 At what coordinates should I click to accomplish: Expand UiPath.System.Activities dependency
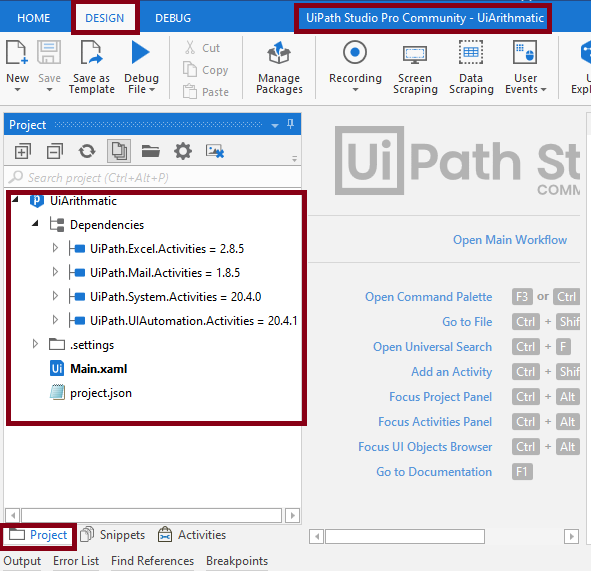(55, 296)
